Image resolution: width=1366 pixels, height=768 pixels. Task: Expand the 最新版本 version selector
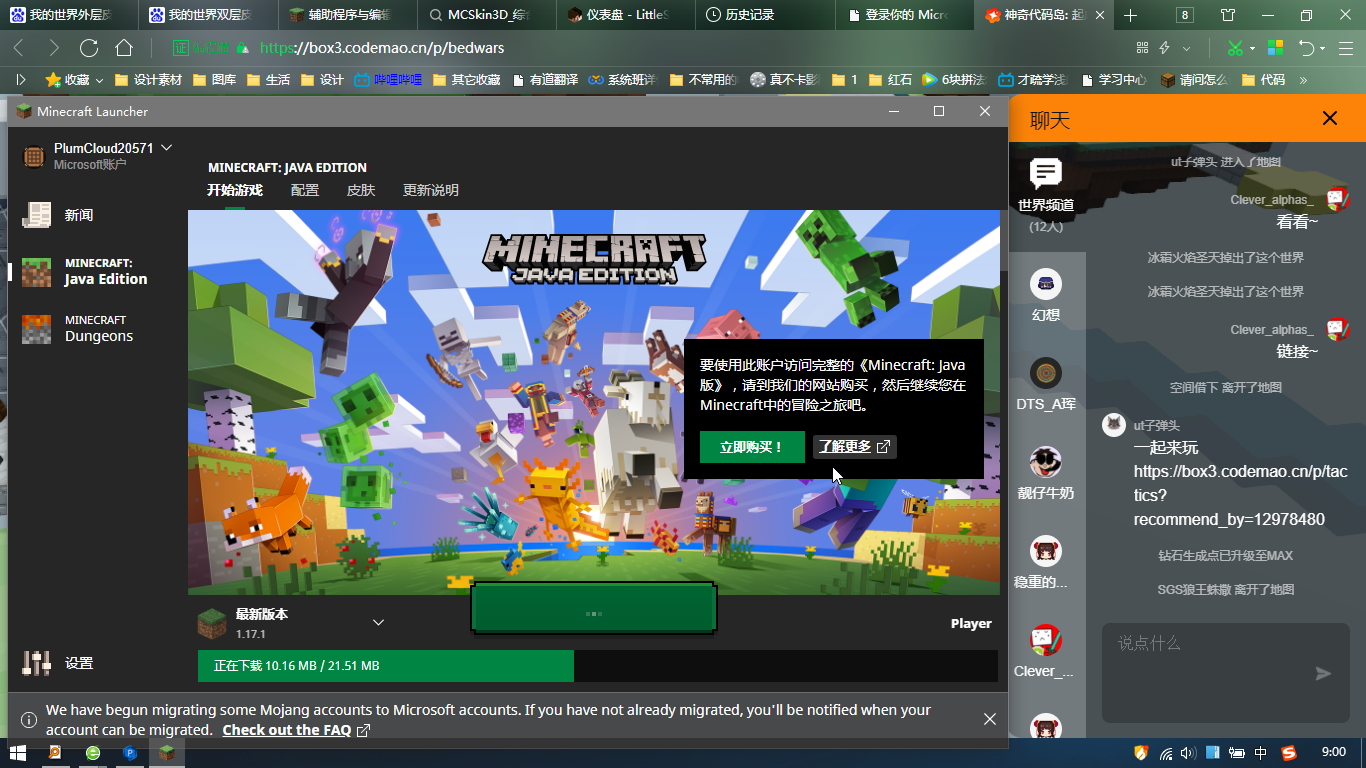pyautogui.click(x=378, y=623)
